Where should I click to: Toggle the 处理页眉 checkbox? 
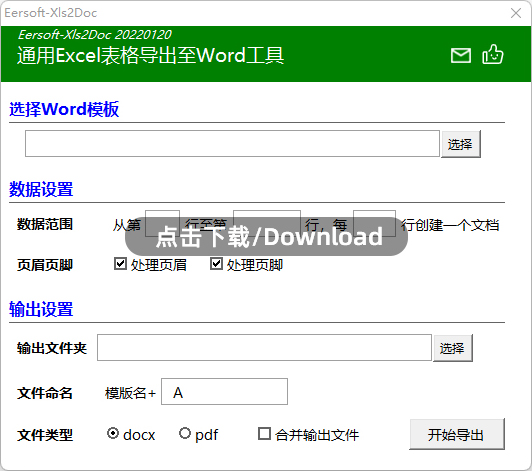[x=120, y=264]
